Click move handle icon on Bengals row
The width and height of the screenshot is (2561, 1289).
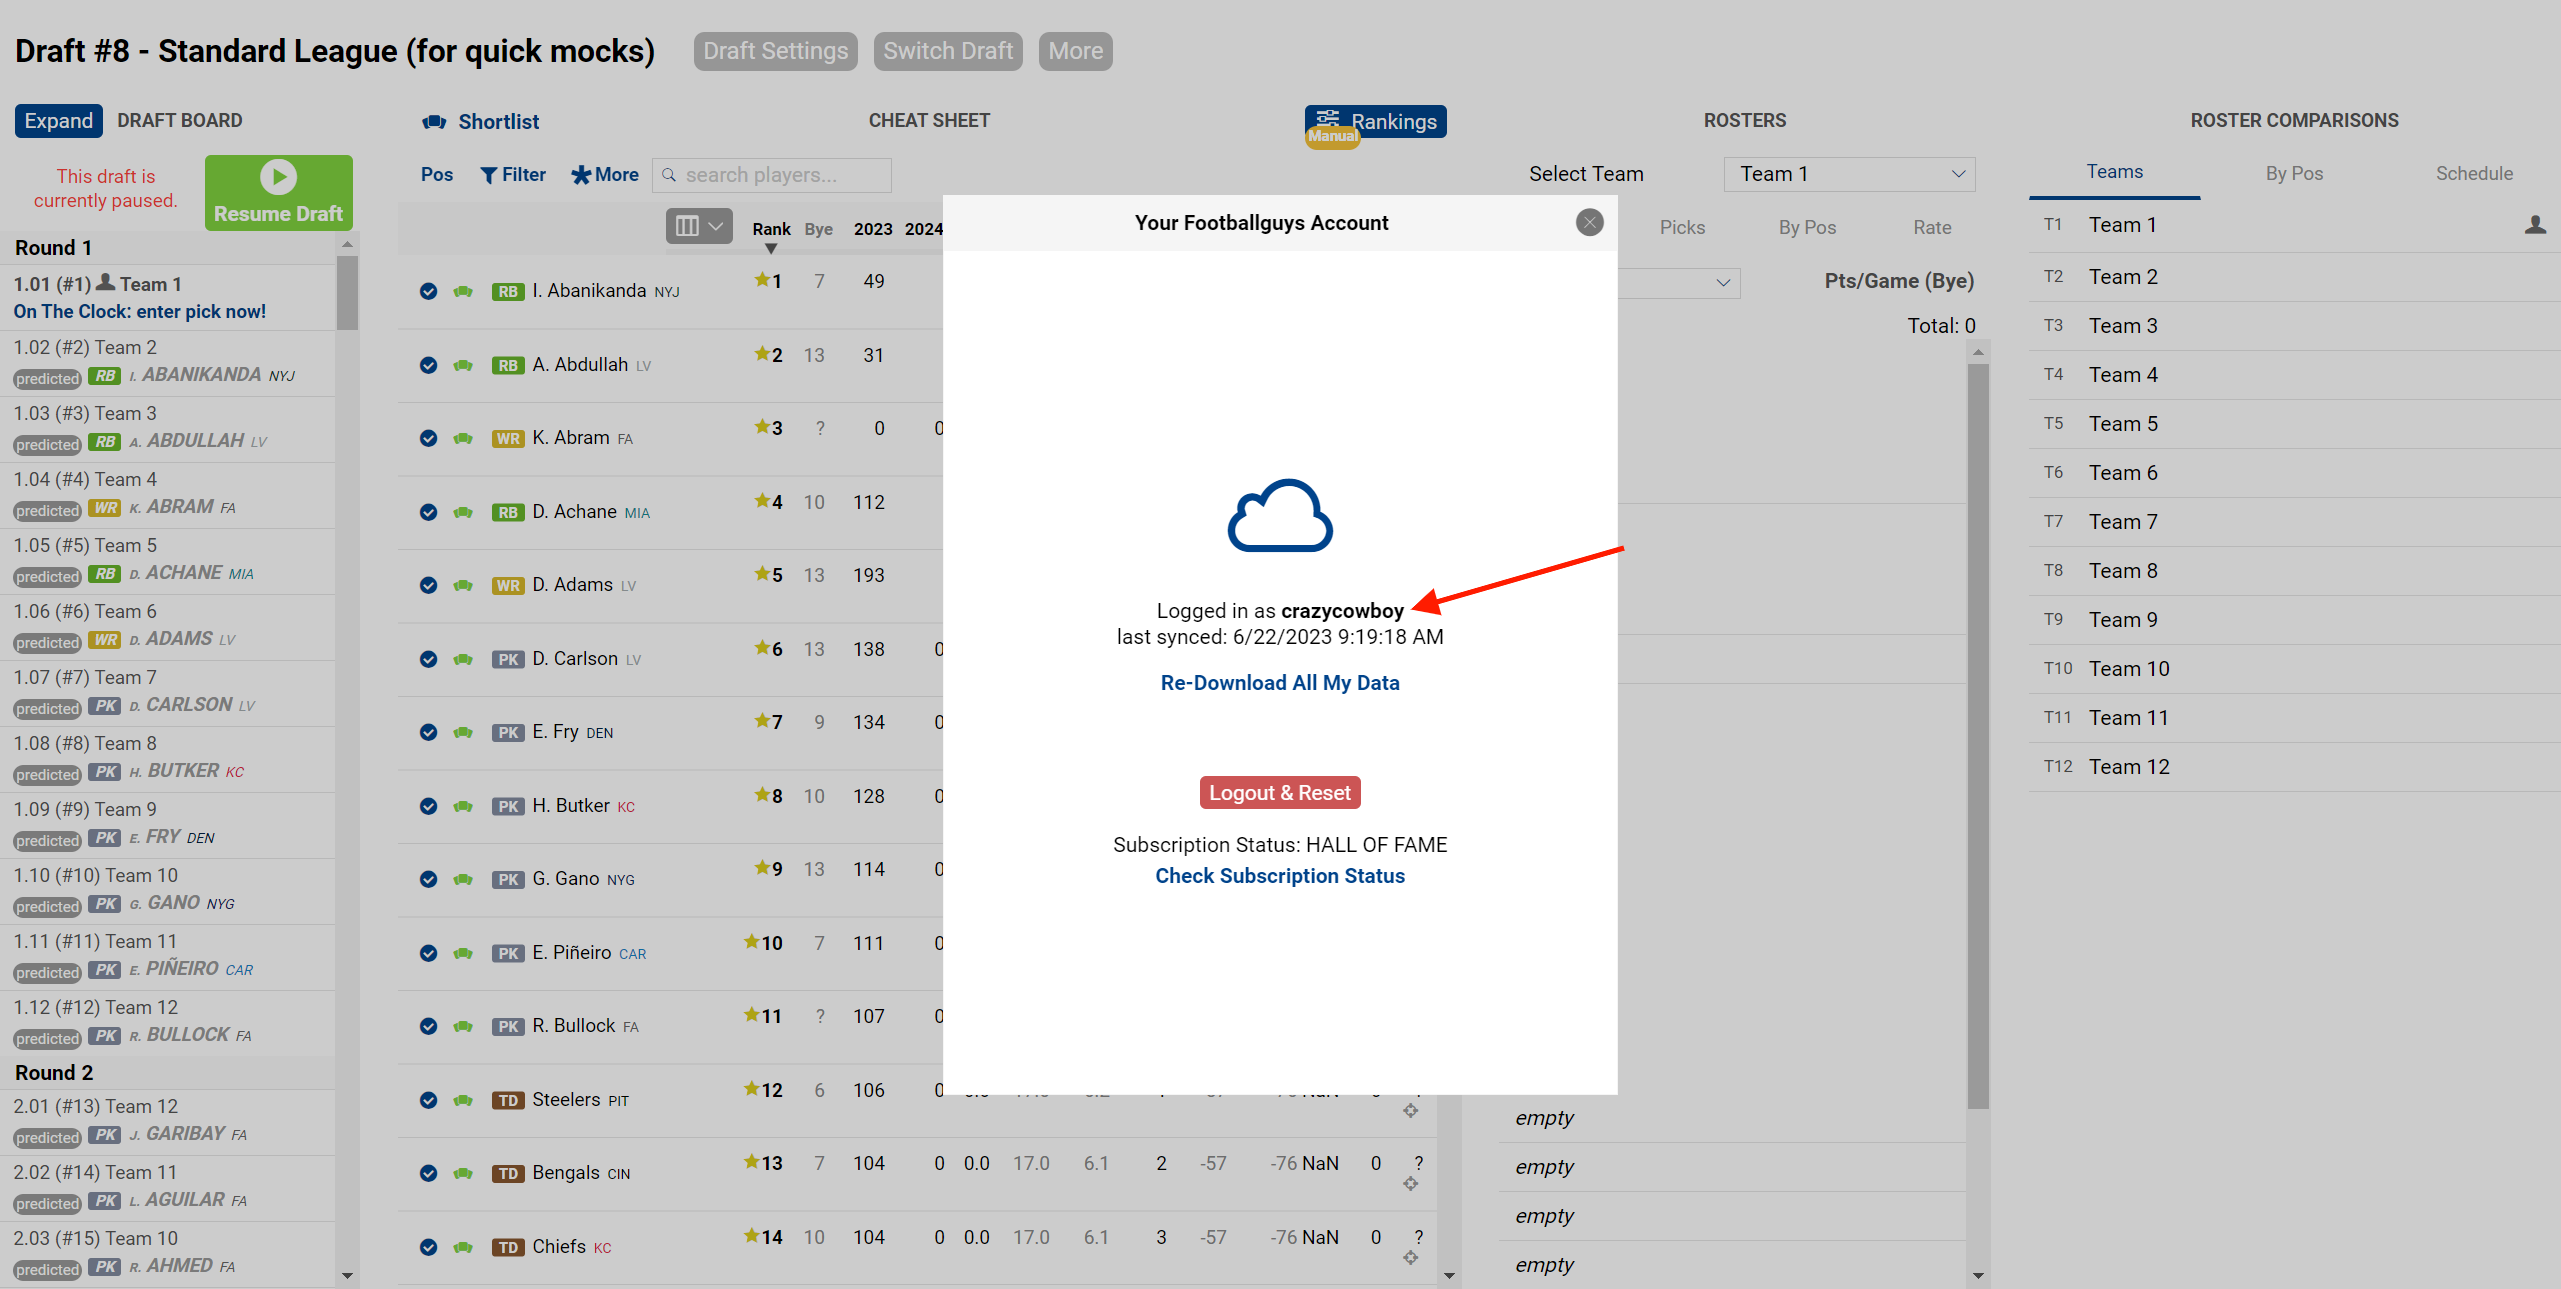coord(1410,1184)
